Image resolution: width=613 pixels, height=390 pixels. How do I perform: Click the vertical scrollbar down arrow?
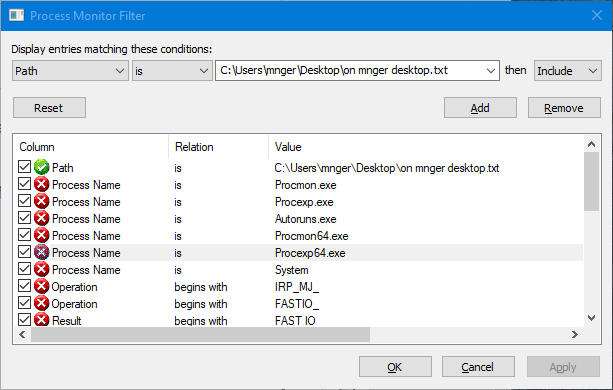(x=591, y=318)
